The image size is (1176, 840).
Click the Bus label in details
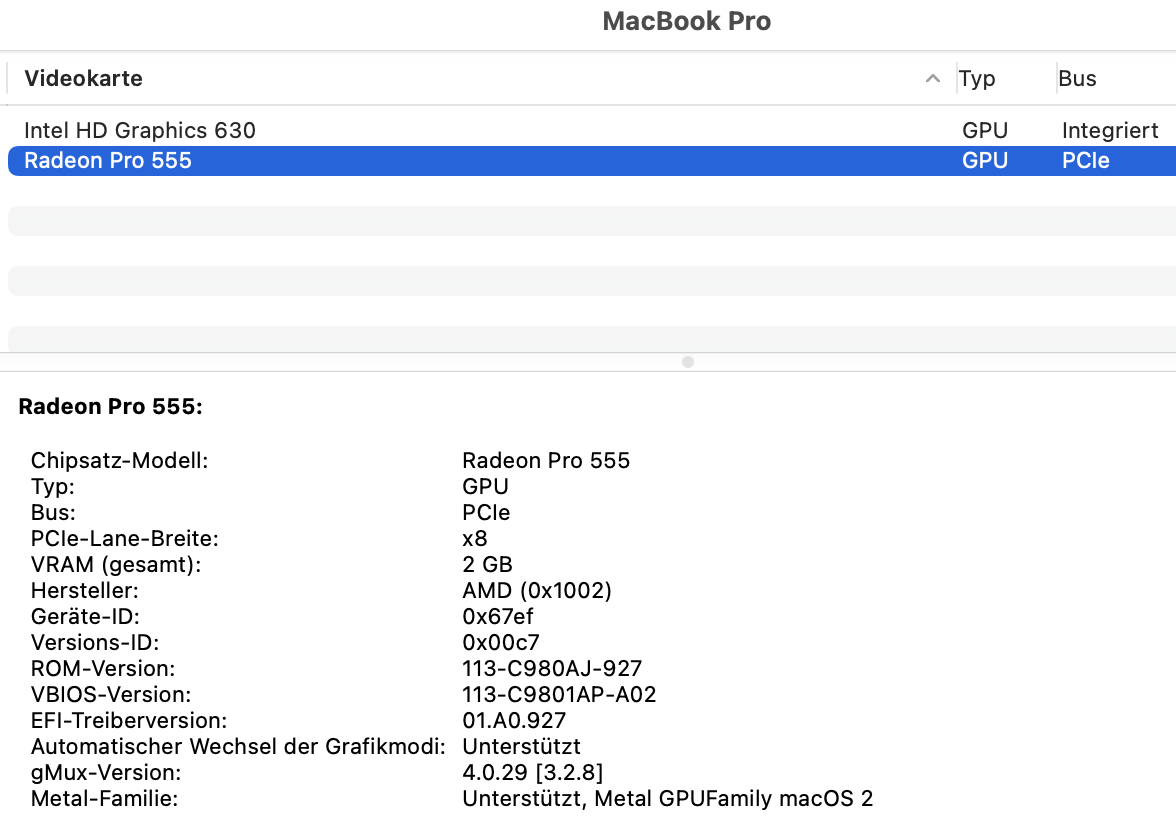pos(53,513)
